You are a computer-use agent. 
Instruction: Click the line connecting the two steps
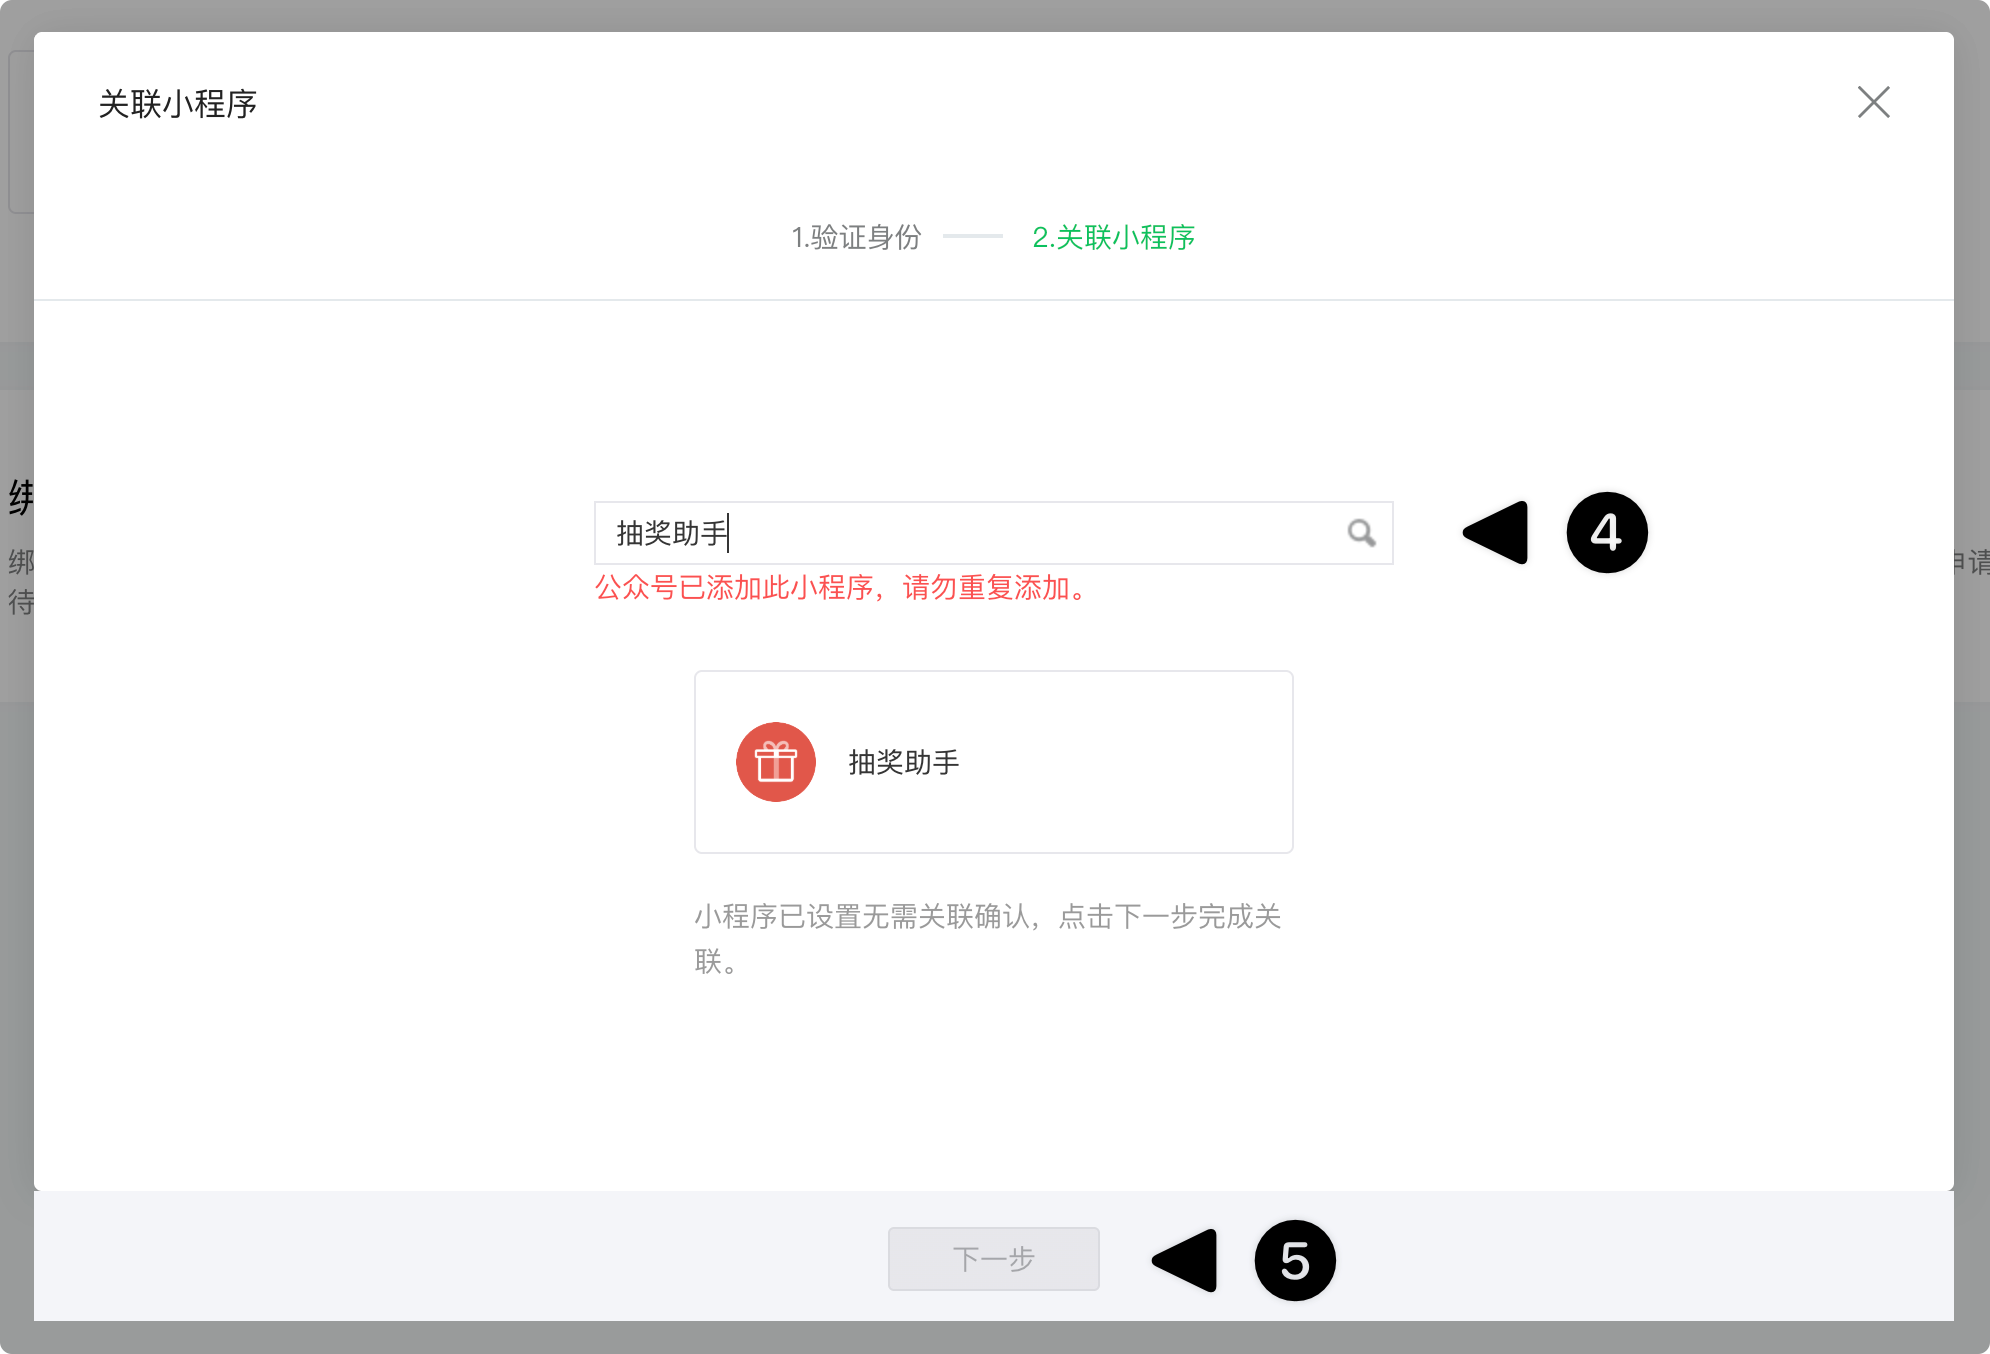pos(972,237)
